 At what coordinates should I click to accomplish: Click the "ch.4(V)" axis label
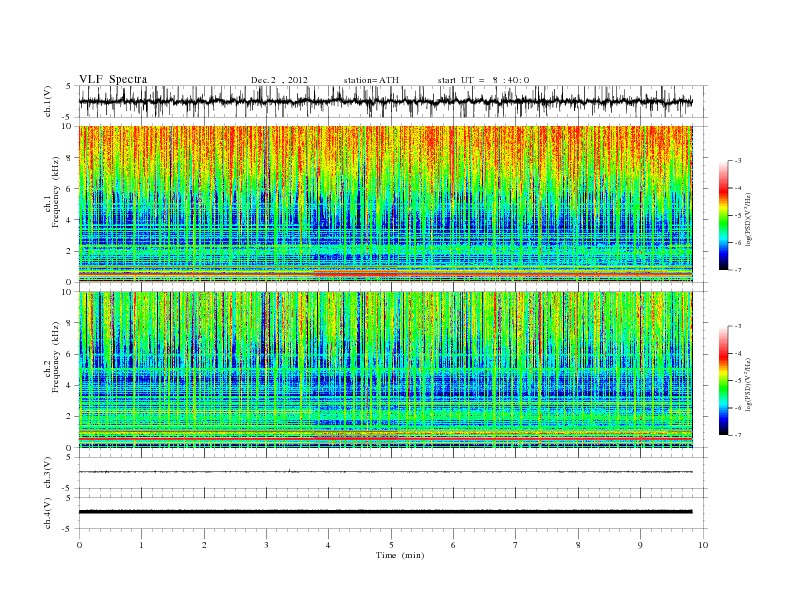pos(47,513)
